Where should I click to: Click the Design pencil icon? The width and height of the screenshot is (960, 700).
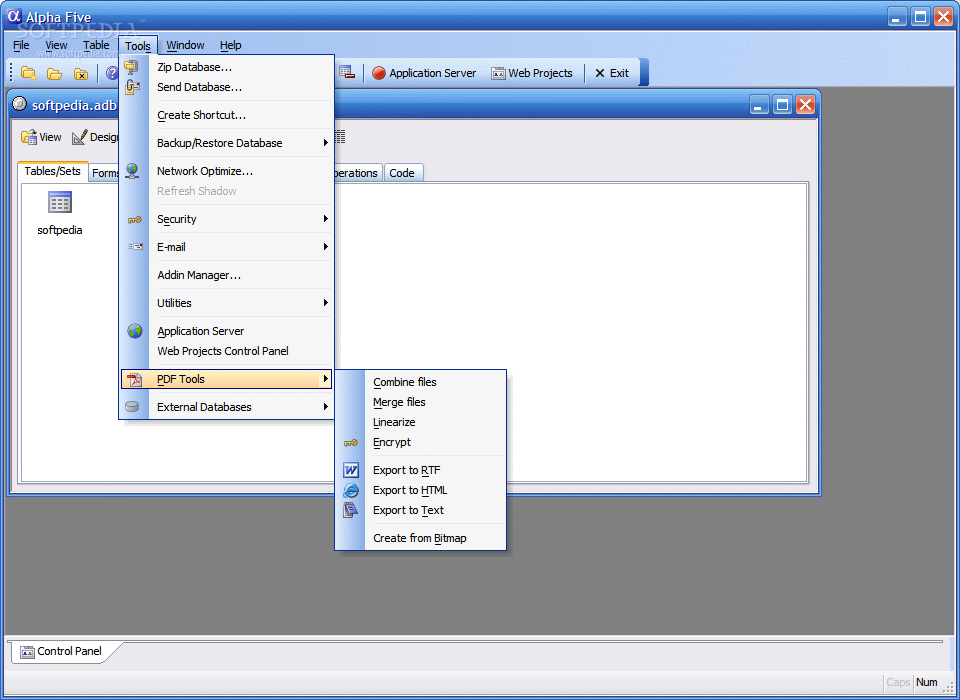(x=79, y=137)
